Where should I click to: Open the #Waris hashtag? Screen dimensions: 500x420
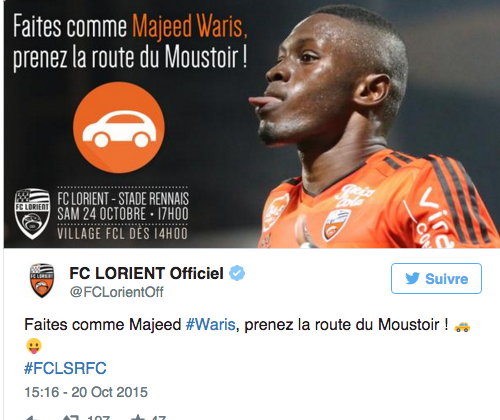coord(211,324)
